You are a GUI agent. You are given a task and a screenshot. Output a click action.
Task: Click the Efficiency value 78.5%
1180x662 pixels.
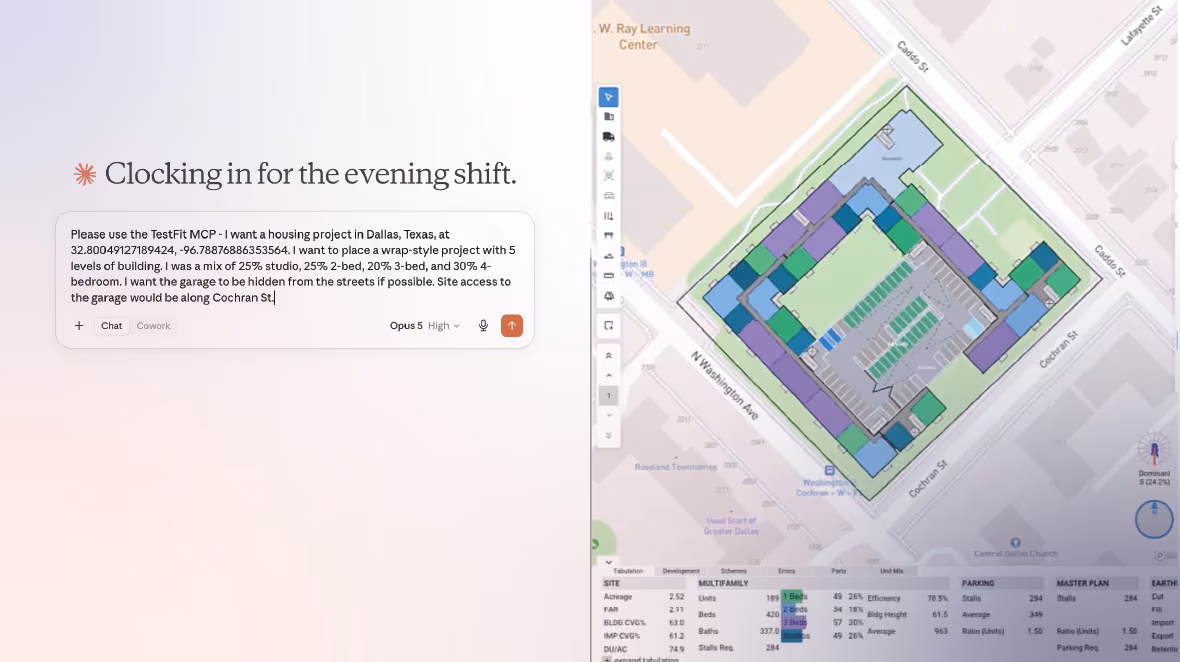[x=937, y=598]
